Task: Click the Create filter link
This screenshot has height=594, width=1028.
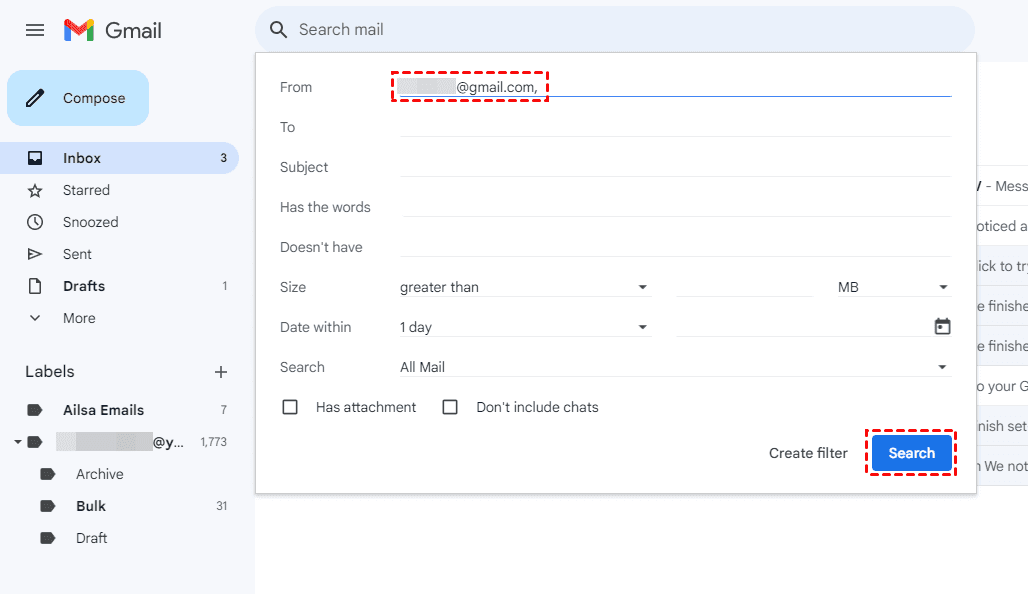Action: coord(808,453)
